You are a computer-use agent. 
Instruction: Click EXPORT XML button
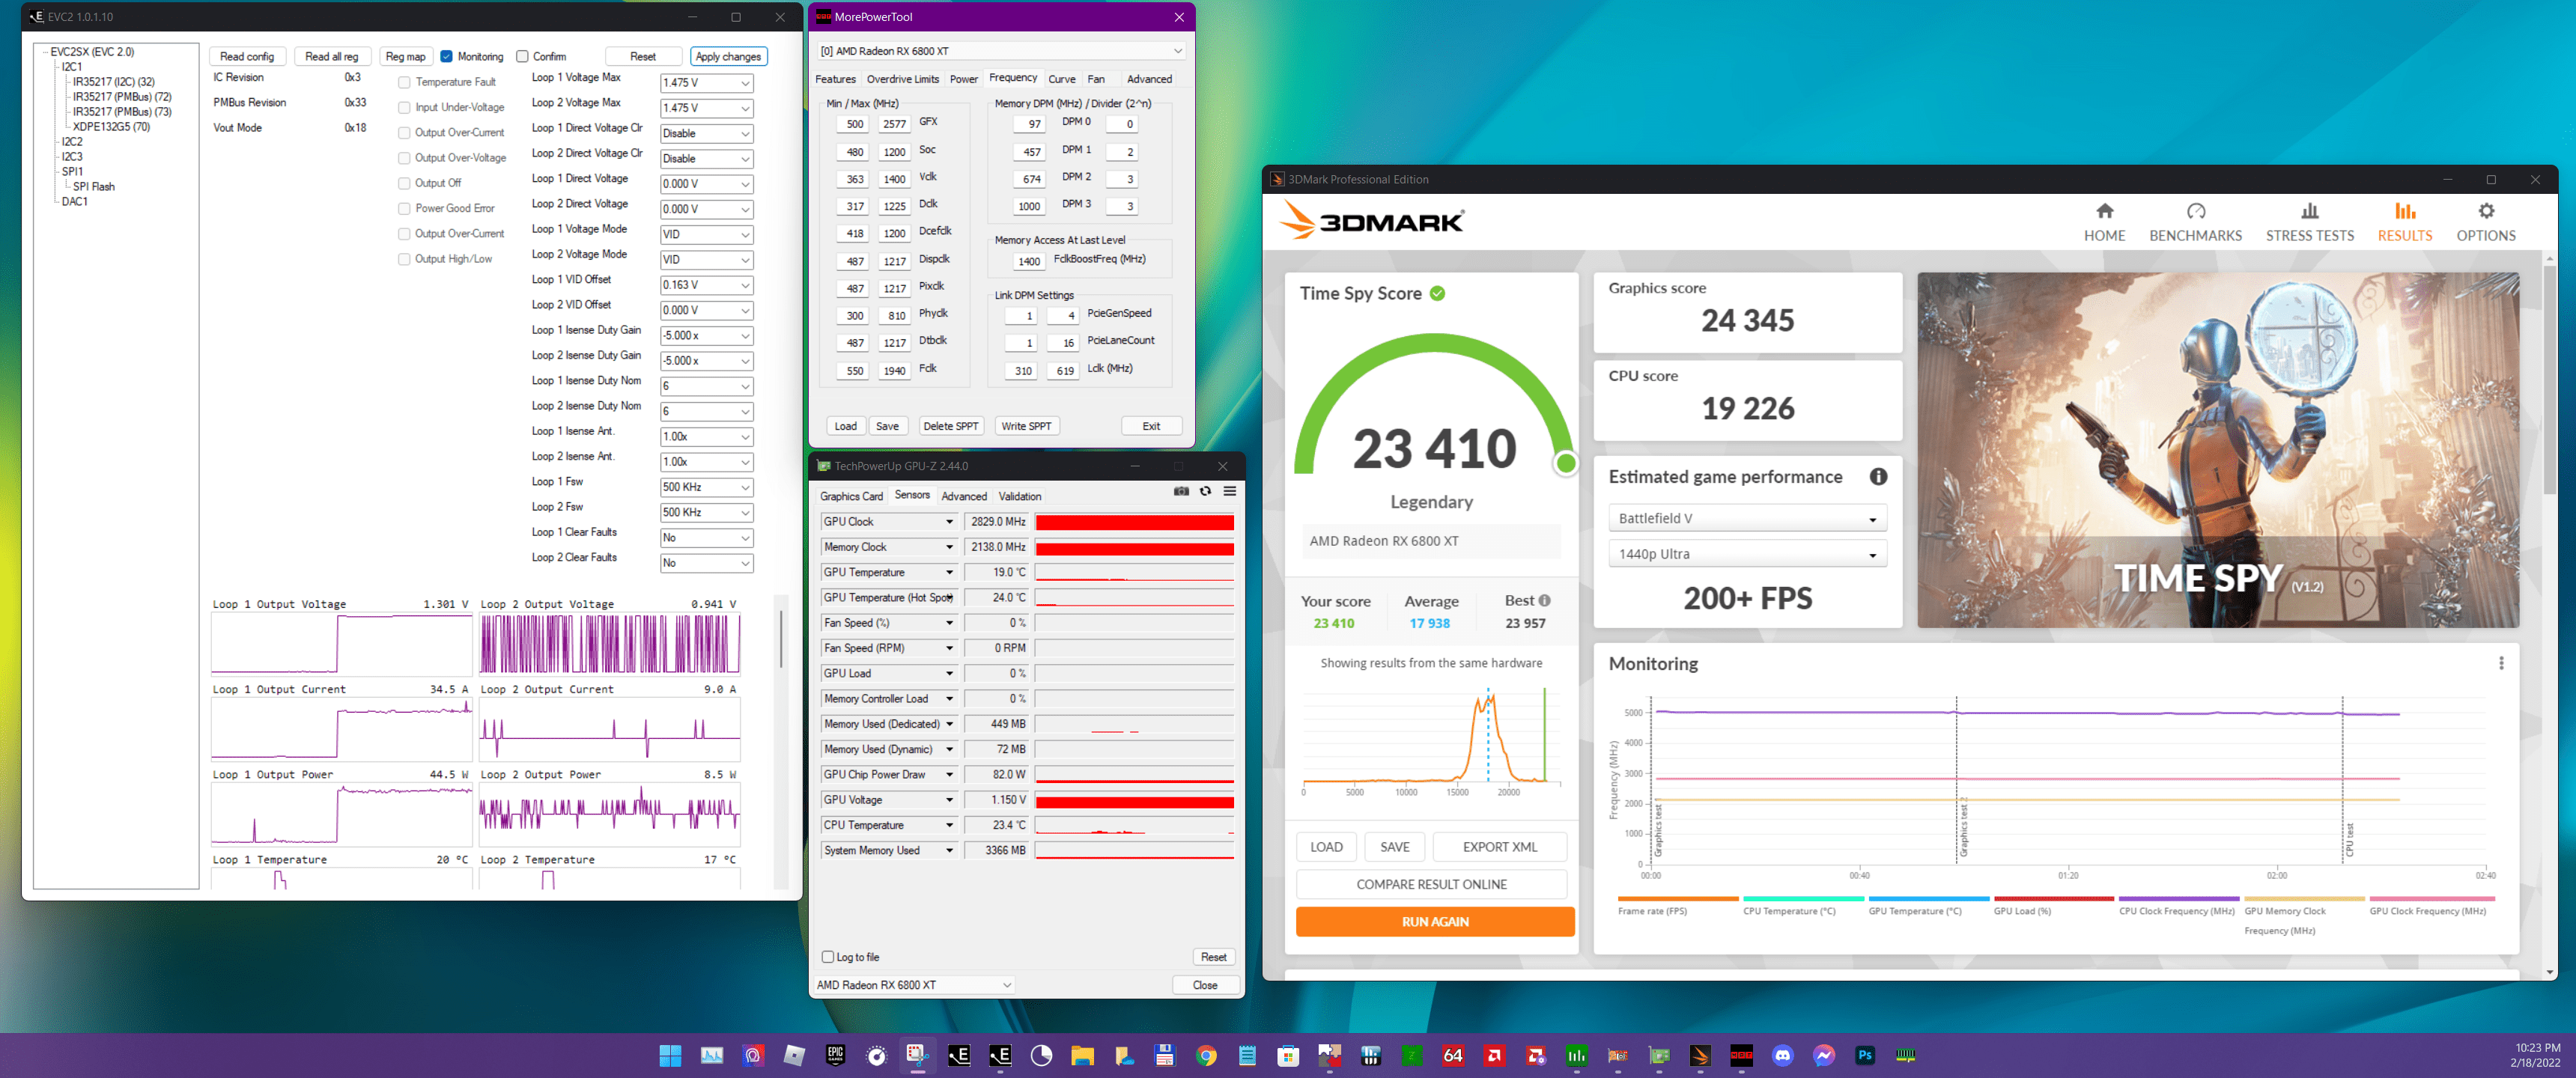click(x=1499, y=847)
